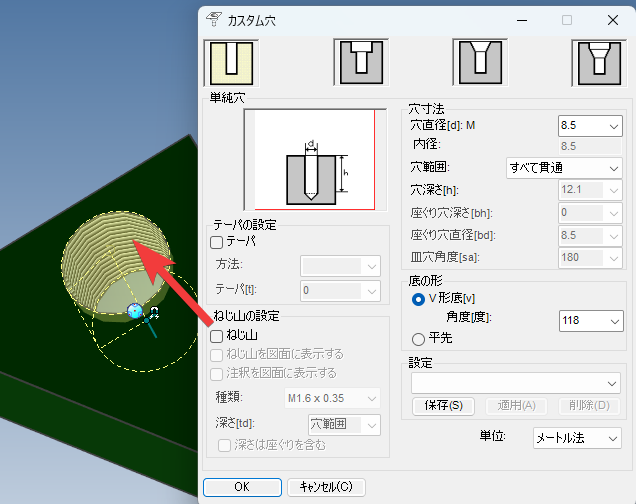Open the 設定 preset dropdown
This screenshot has width=636, height=504.
(516, 383)
